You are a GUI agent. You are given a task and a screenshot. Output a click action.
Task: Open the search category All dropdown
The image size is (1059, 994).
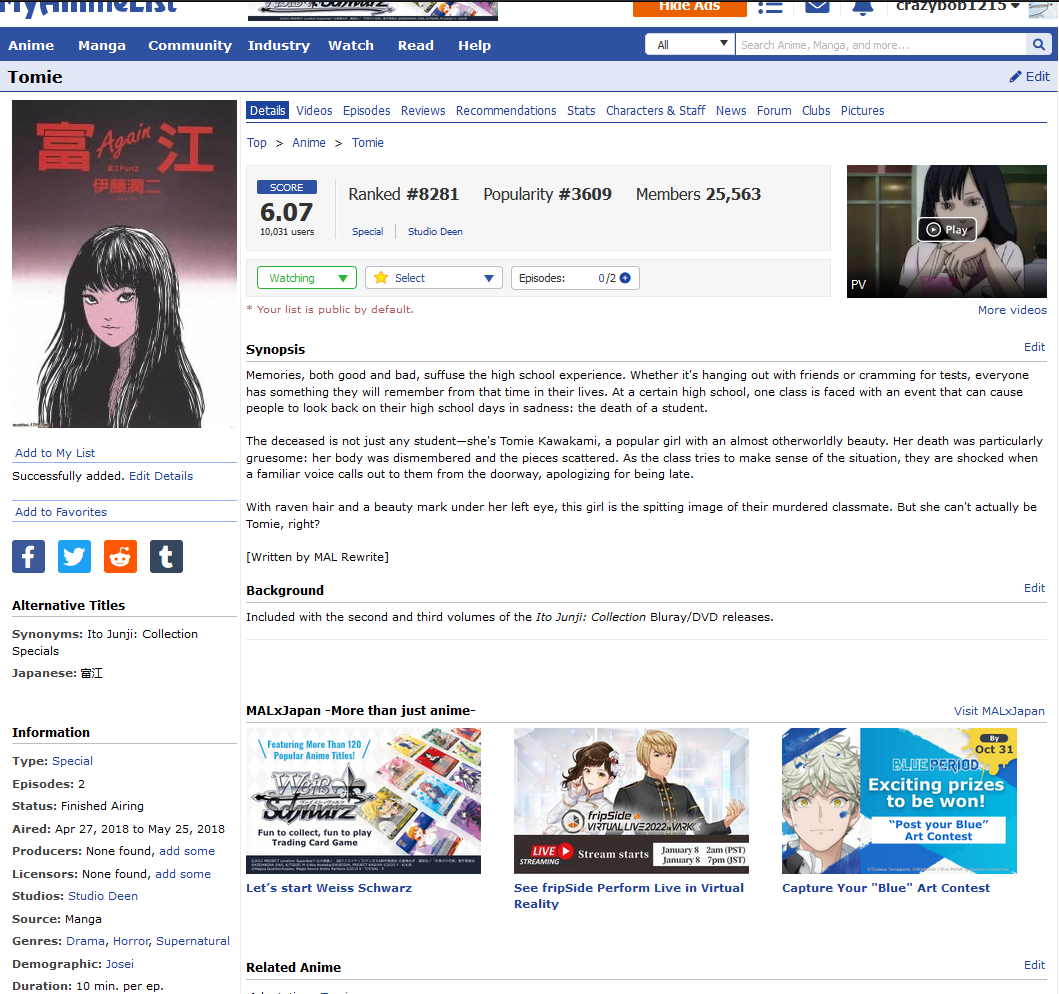point(690,45)
